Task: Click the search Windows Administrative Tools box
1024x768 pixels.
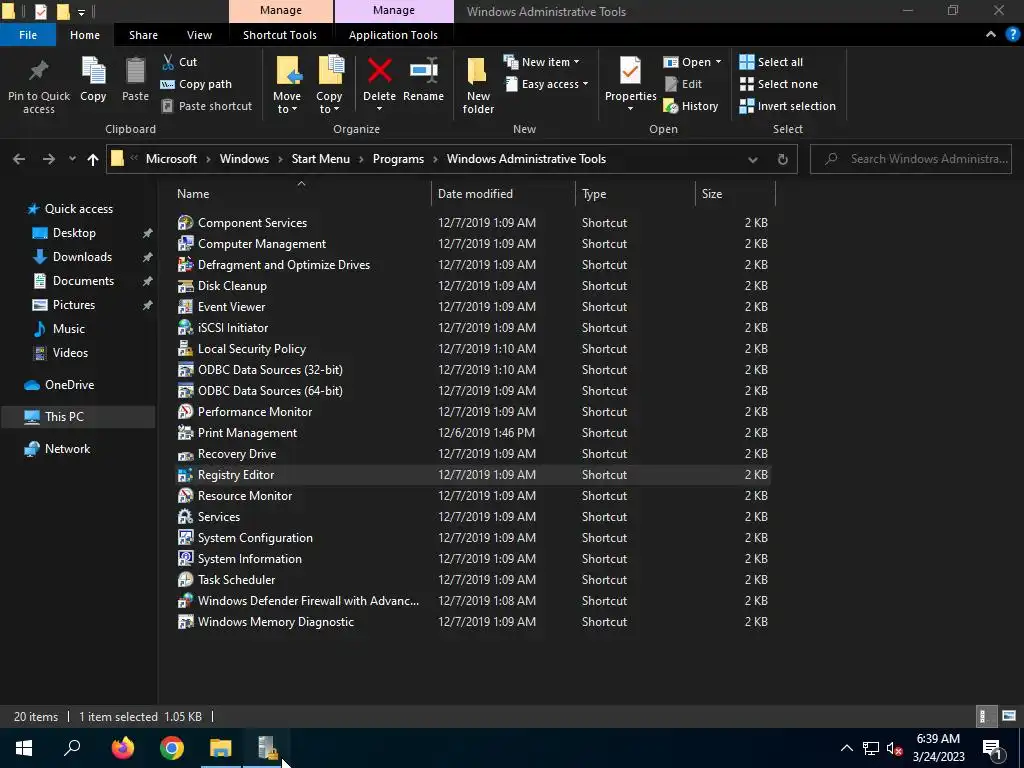Action: [910, 159]
